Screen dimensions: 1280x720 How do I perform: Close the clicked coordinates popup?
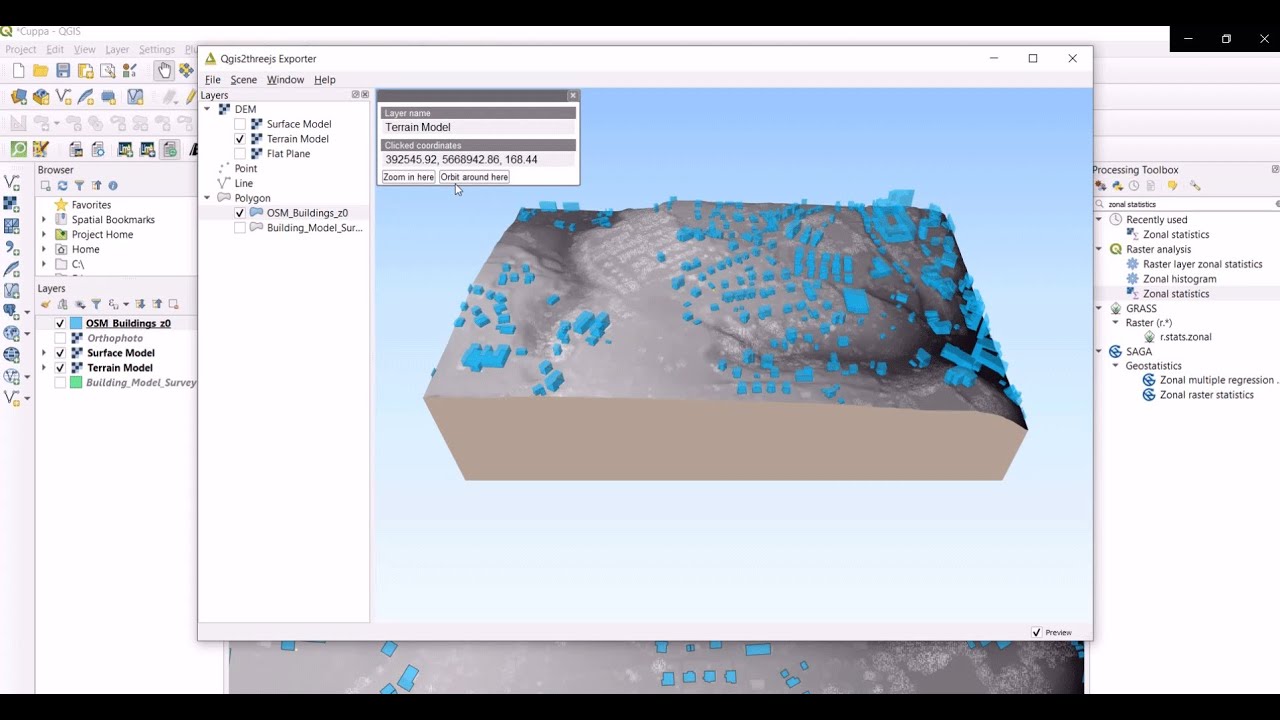(x=572, y=96)
